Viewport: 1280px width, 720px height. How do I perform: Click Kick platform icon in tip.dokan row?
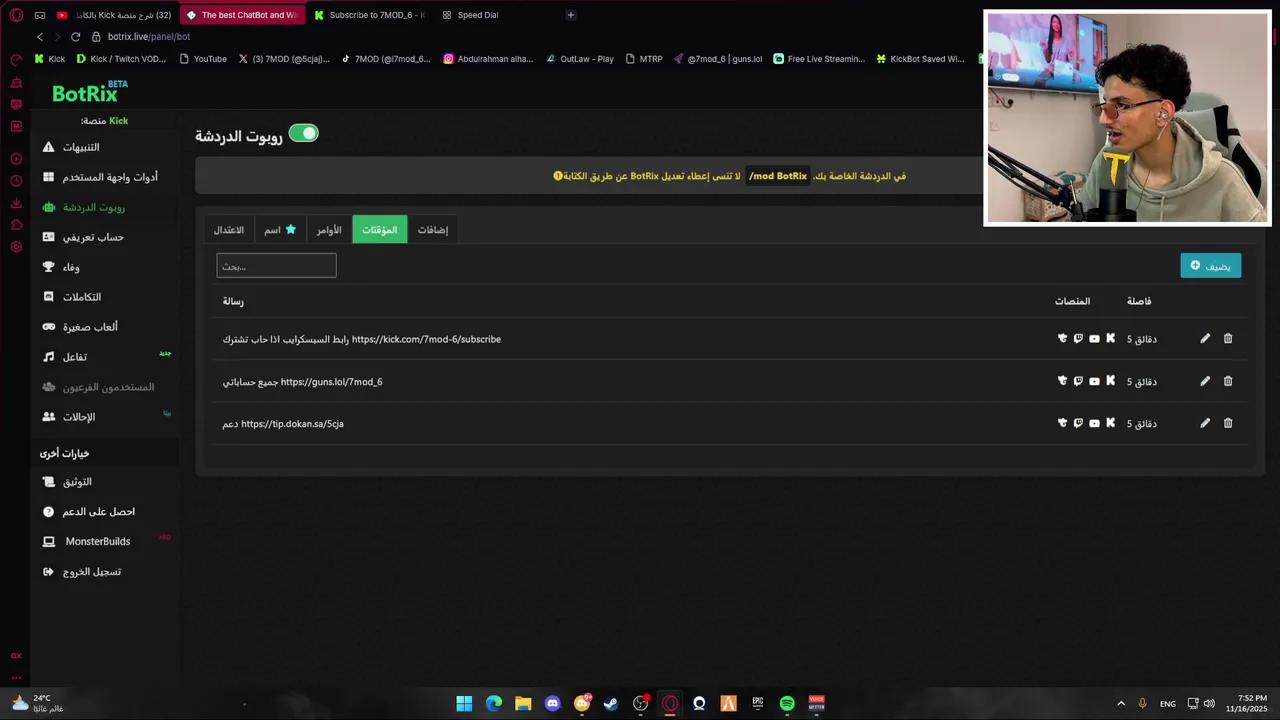[x=1110, y=423]
